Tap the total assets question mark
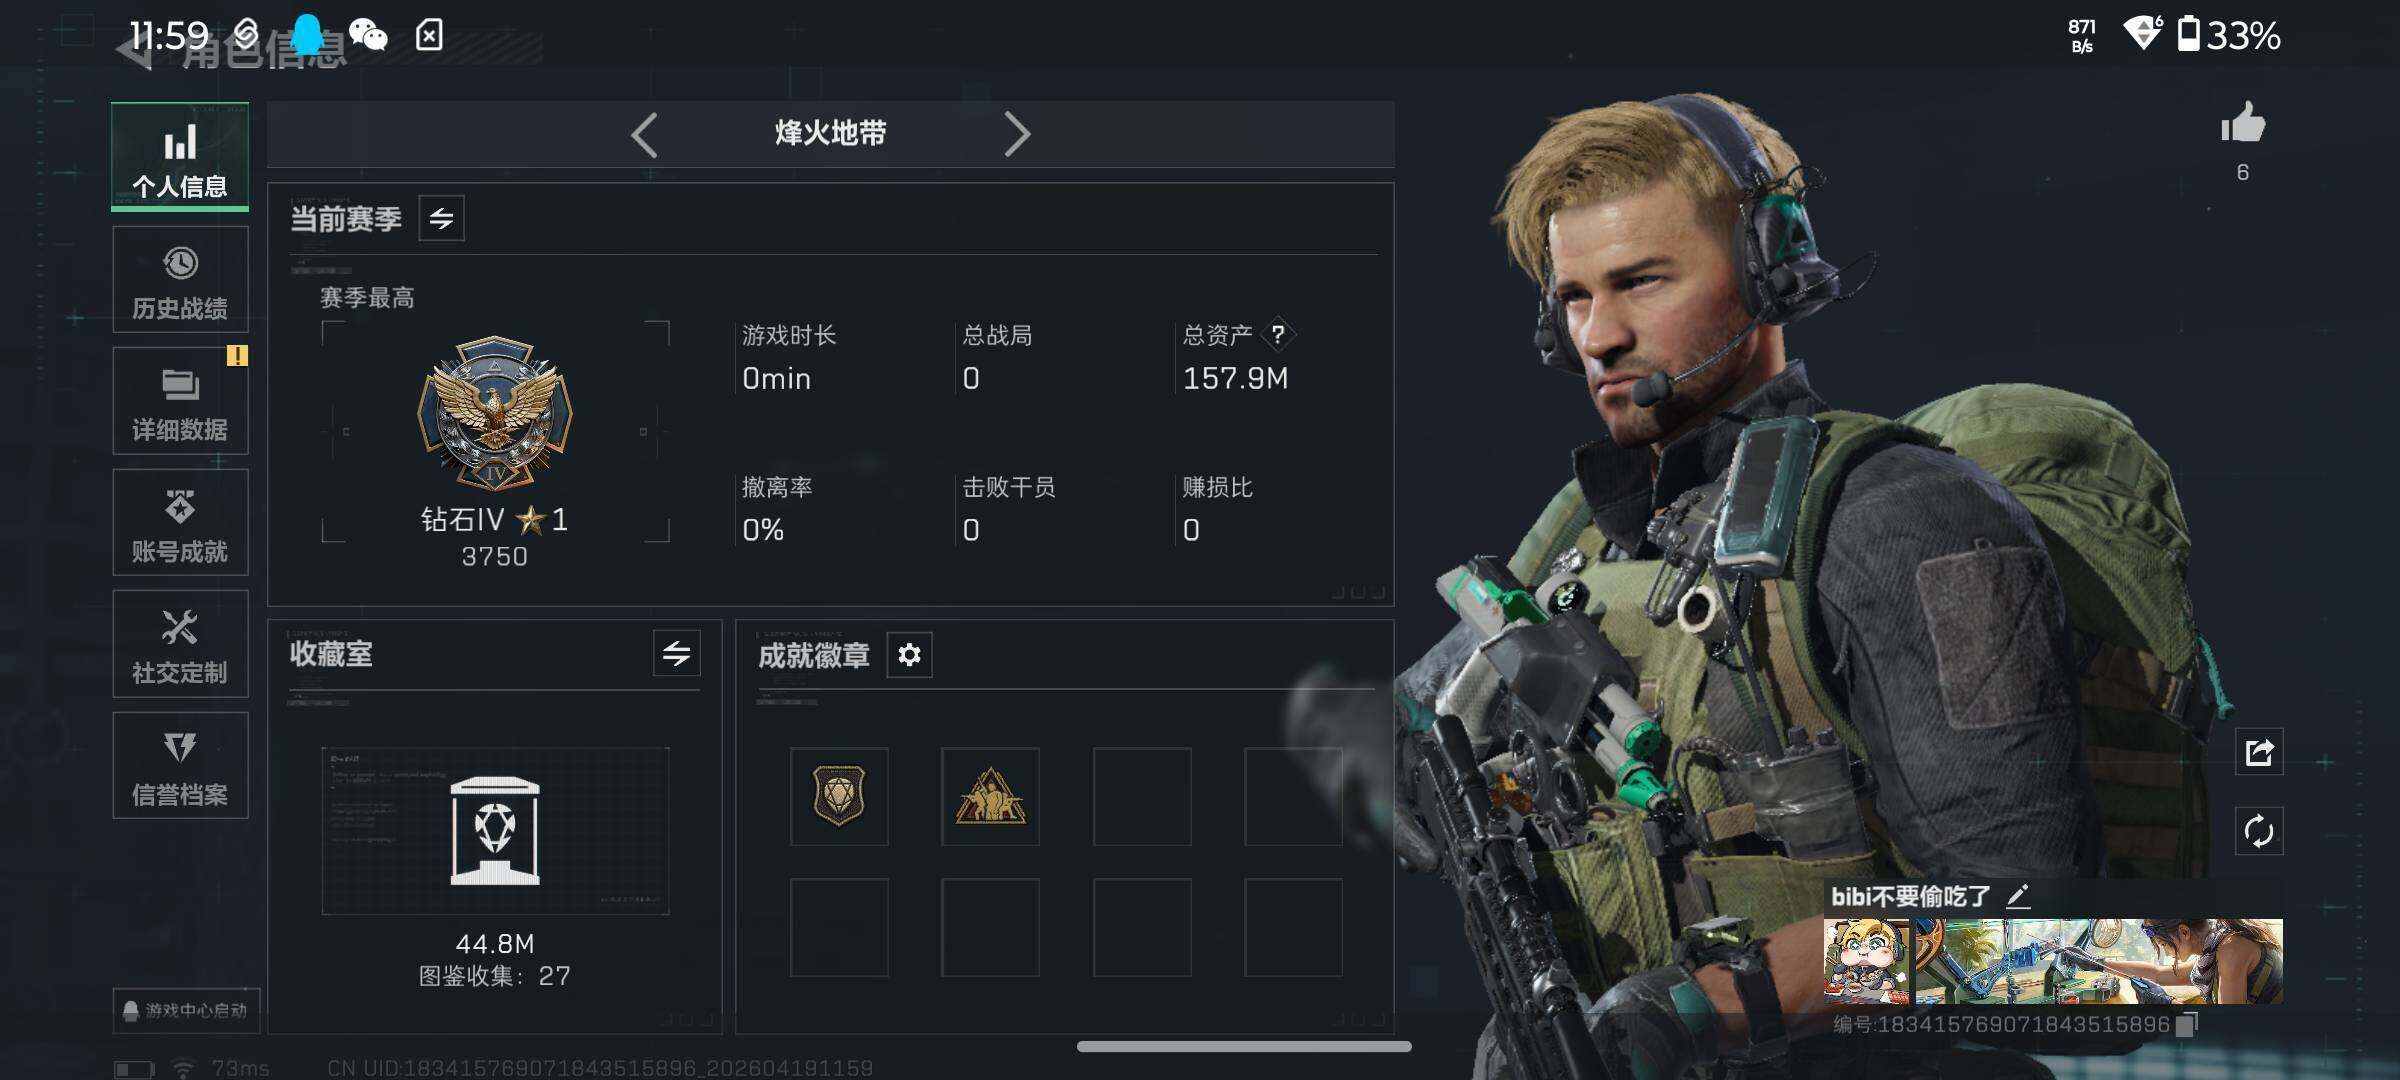The height and width of the screenshot is (1080, 2400). coord(1278,335)
